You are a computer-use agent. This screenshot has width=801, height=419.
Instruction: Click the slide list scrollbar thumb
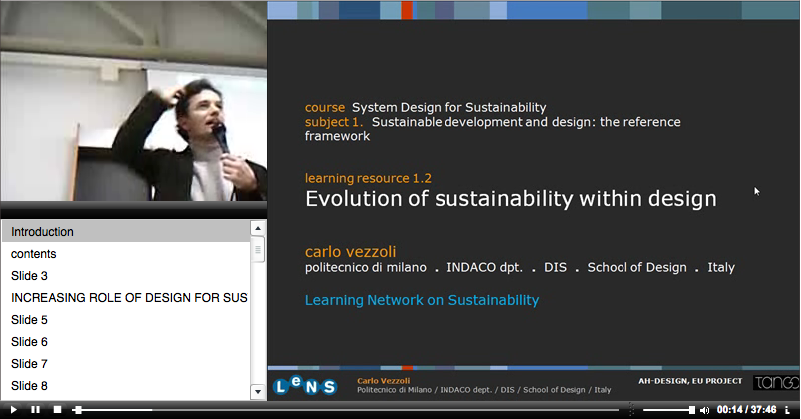[257, 249]
